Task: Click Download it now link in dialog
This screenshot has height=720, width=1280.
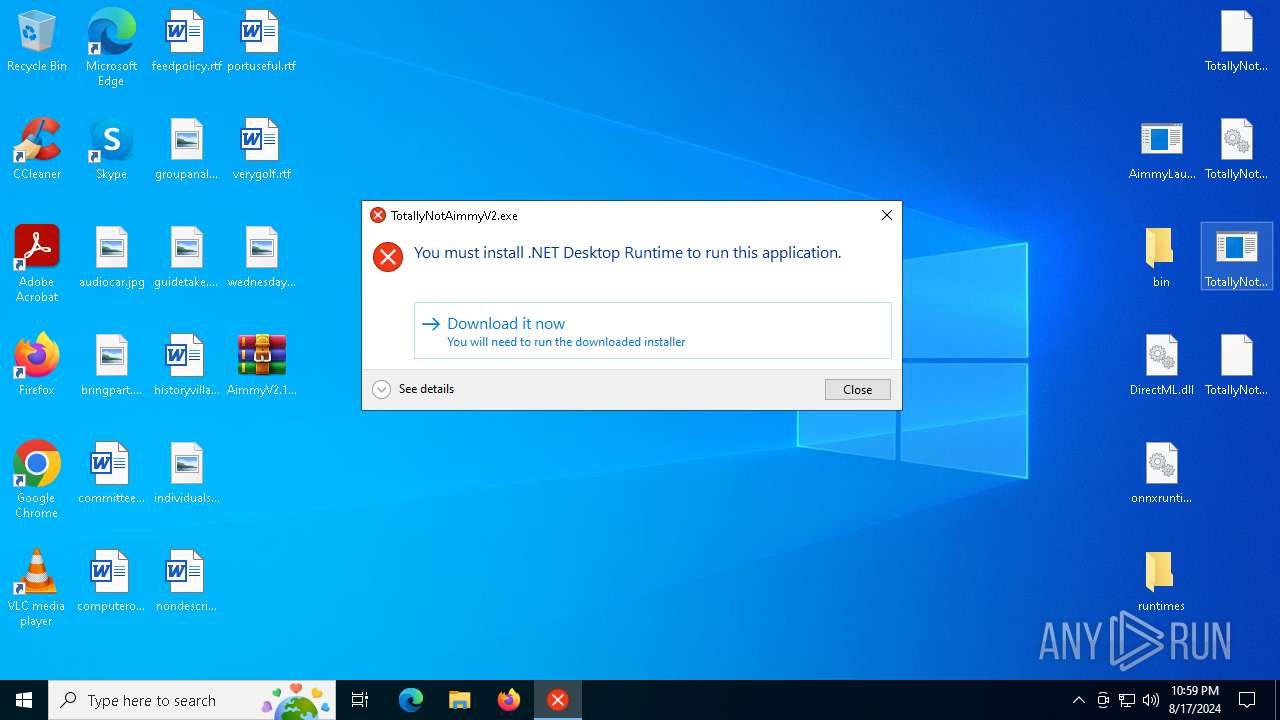Action: [x=653, y=331]
